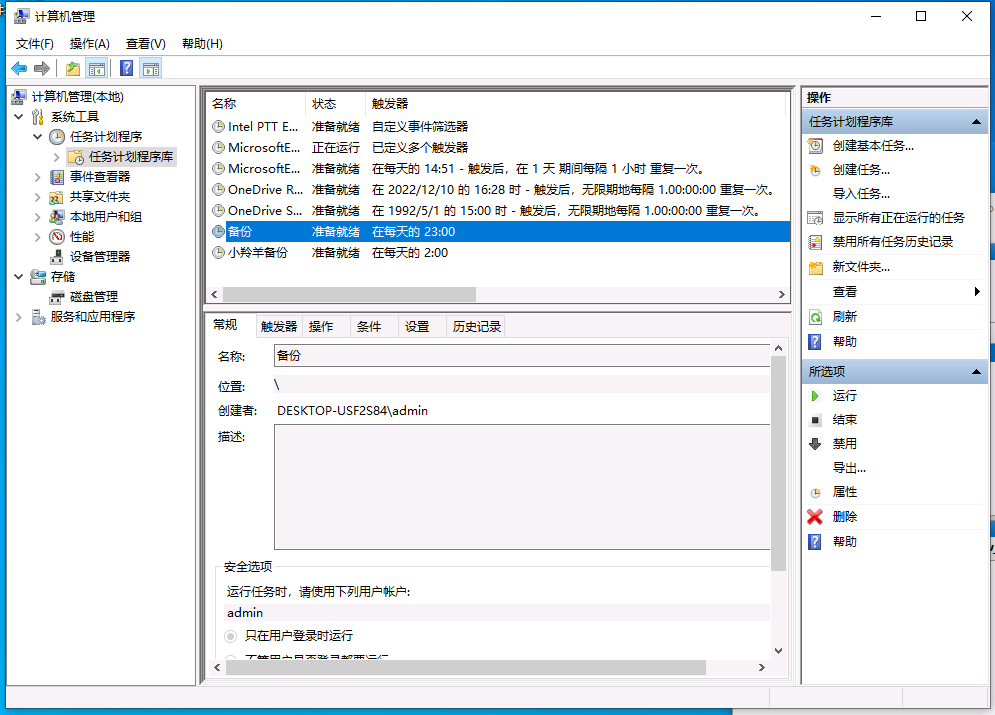995x715 pixels.
Task: Click the task list horizontal scrollbar
Action: pyautogui.click(x=348, y=295)
